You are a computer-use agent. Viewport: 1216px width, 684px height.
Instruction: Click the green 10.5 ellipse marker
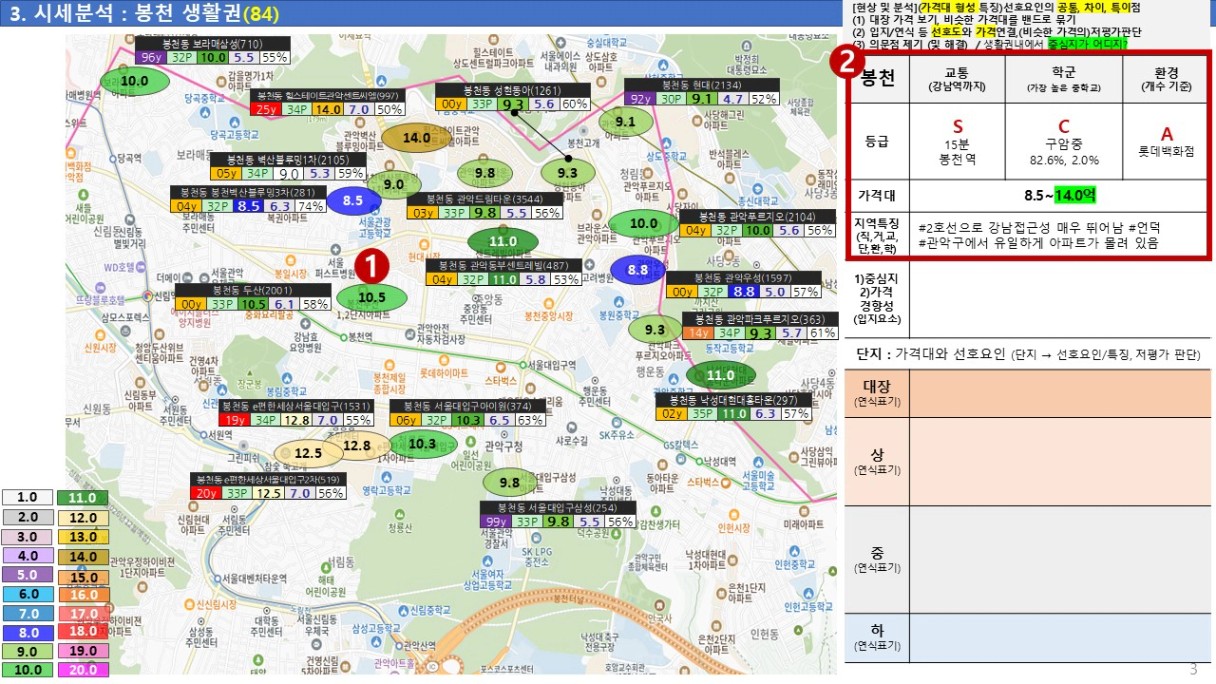(372, 297)
